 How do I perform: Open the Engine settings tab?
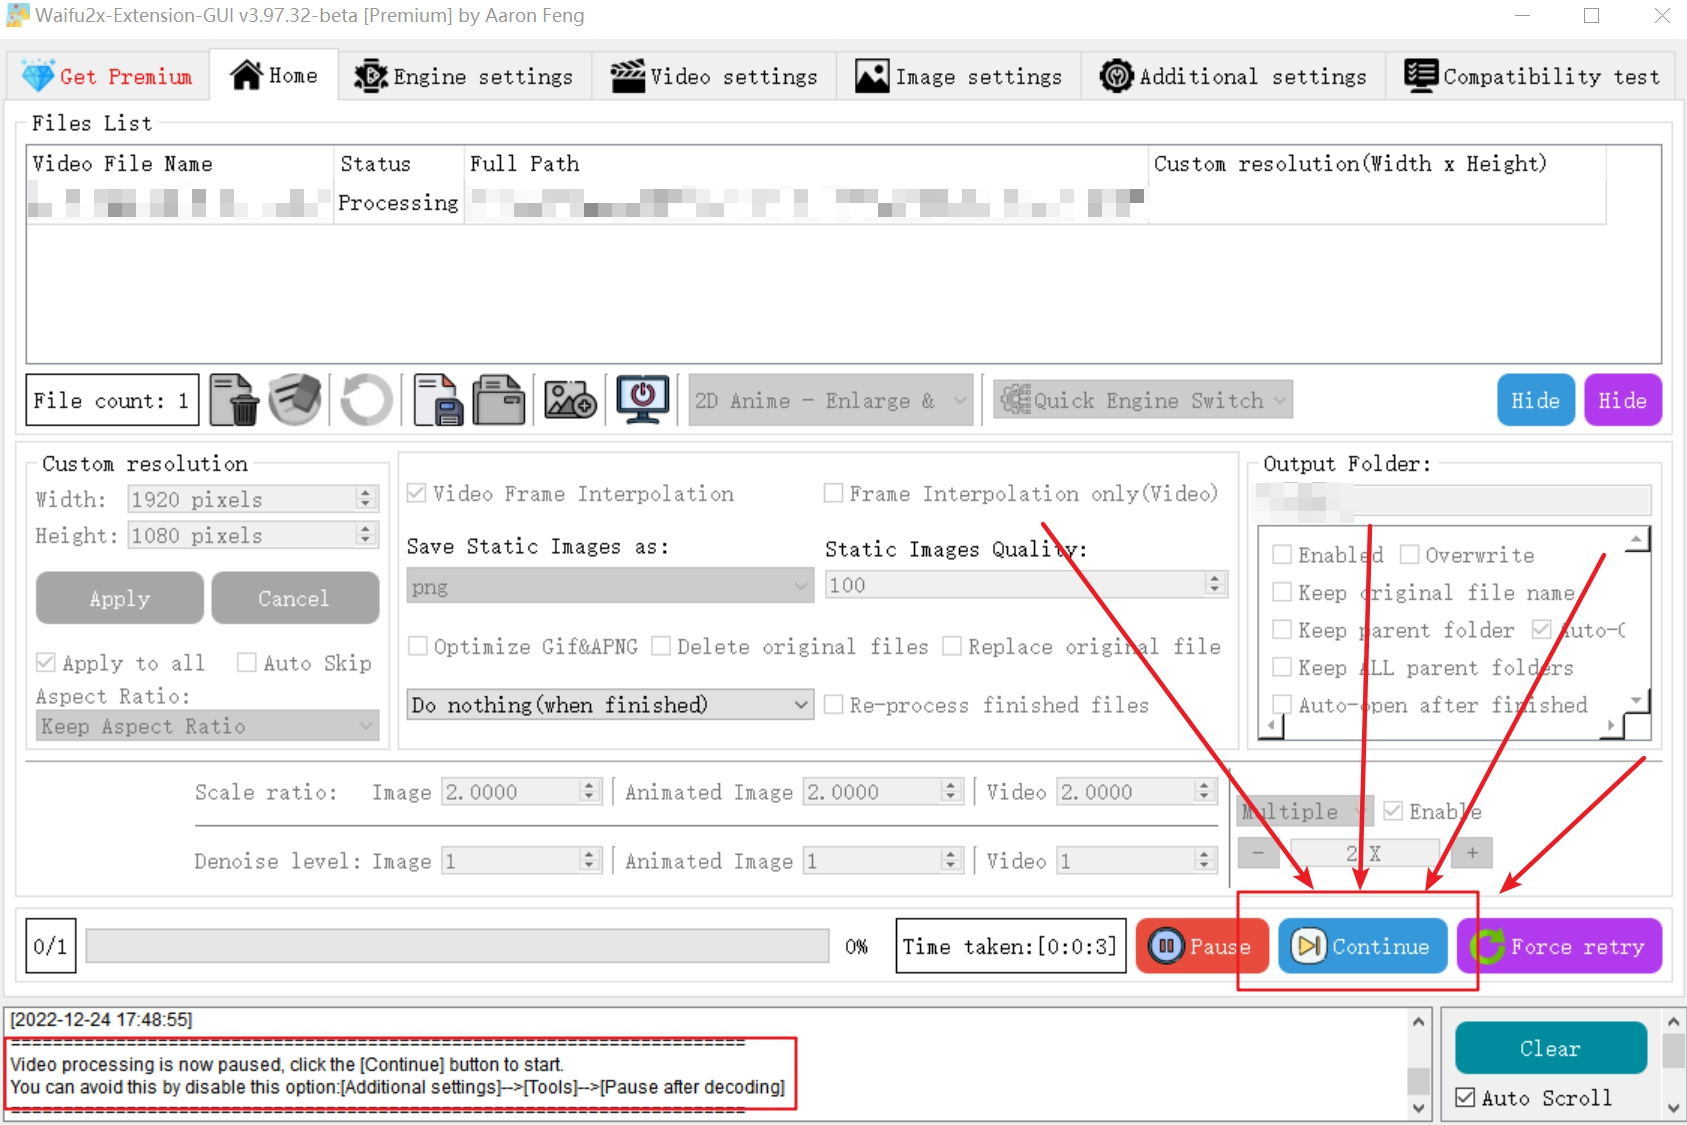coord(465,76)
